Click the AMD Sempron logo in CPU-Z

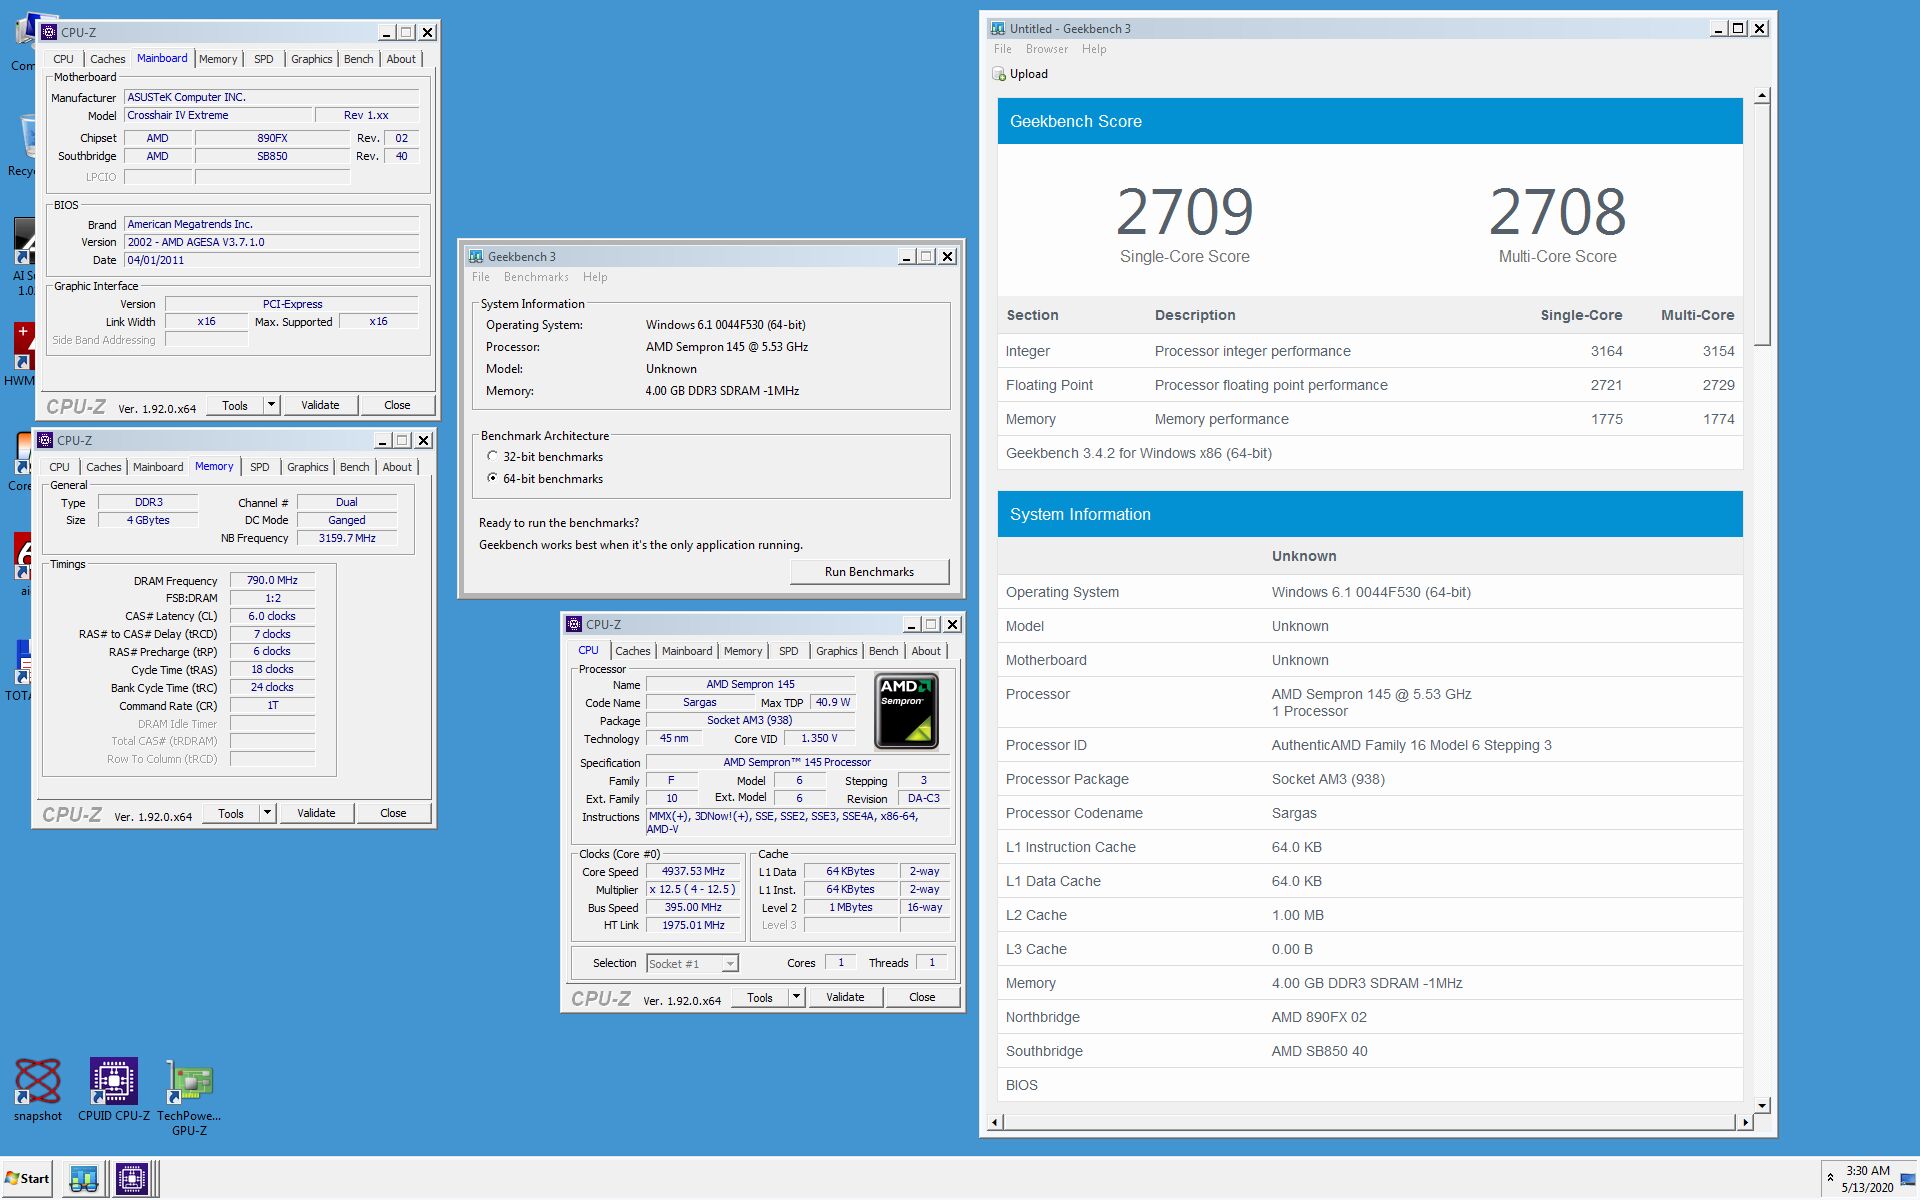906,711
